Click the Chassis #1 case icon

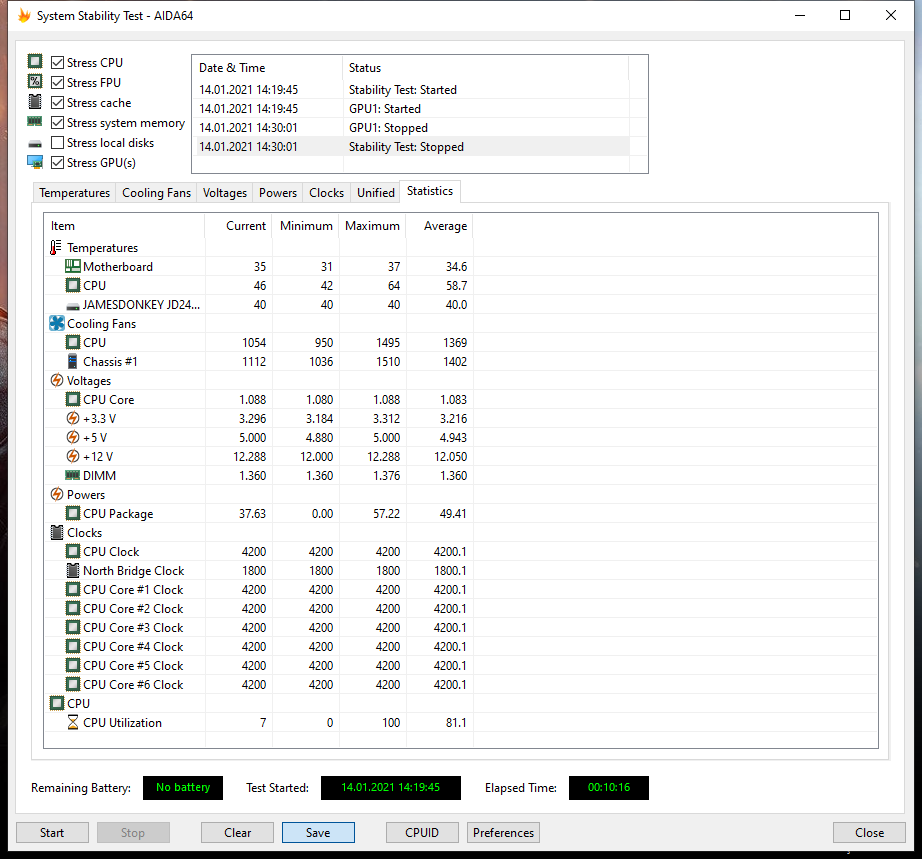point(72,361)
